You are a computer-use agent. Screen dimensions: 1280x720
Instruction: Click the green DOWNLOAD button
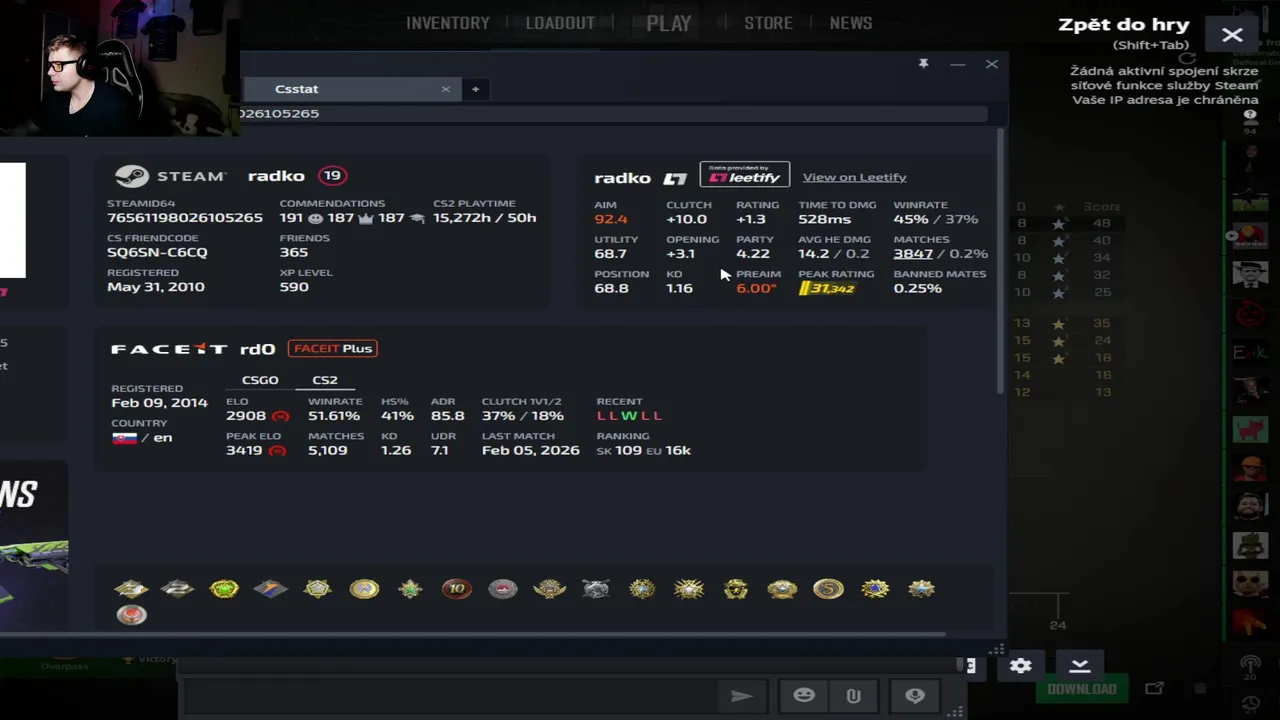pyautogui.click(x=1082, y=689)
